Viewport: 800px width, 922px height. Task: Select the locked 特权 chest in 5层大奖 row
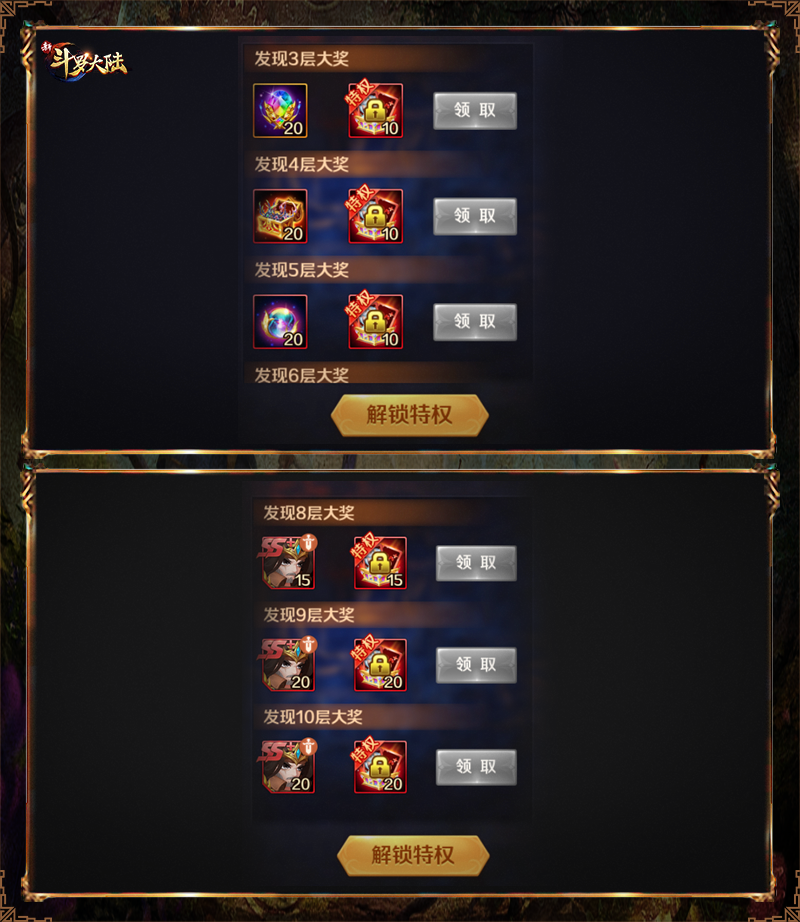[375, 322]
